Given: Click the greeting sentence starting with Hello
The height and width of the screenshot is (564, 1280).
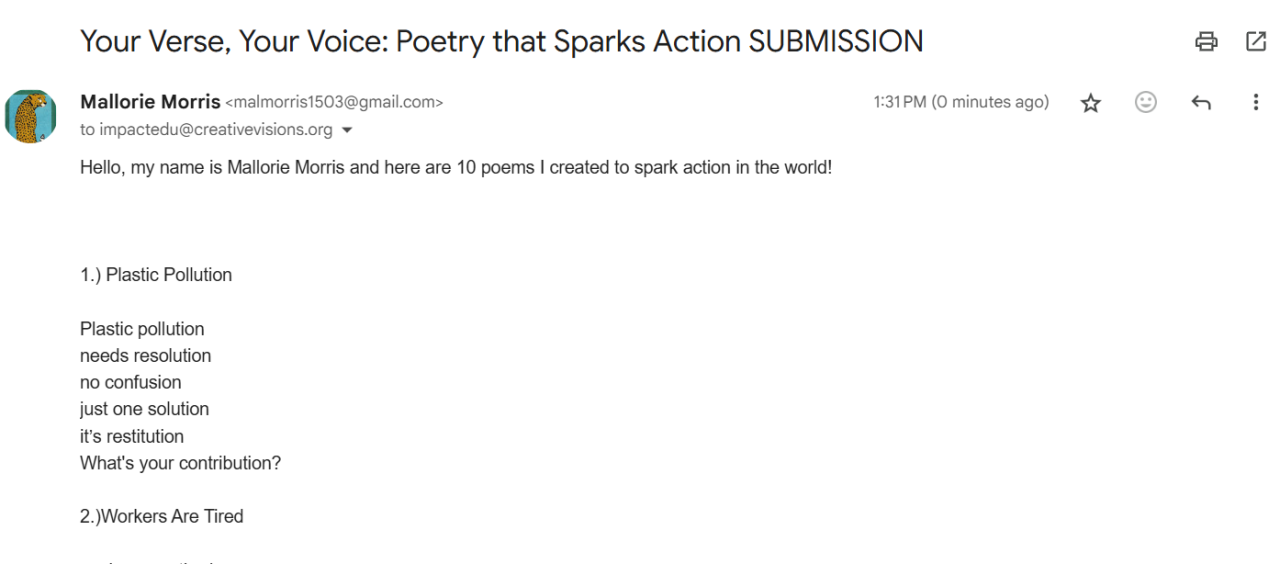Looking at the screenshot, I should (x=456, y=167).
